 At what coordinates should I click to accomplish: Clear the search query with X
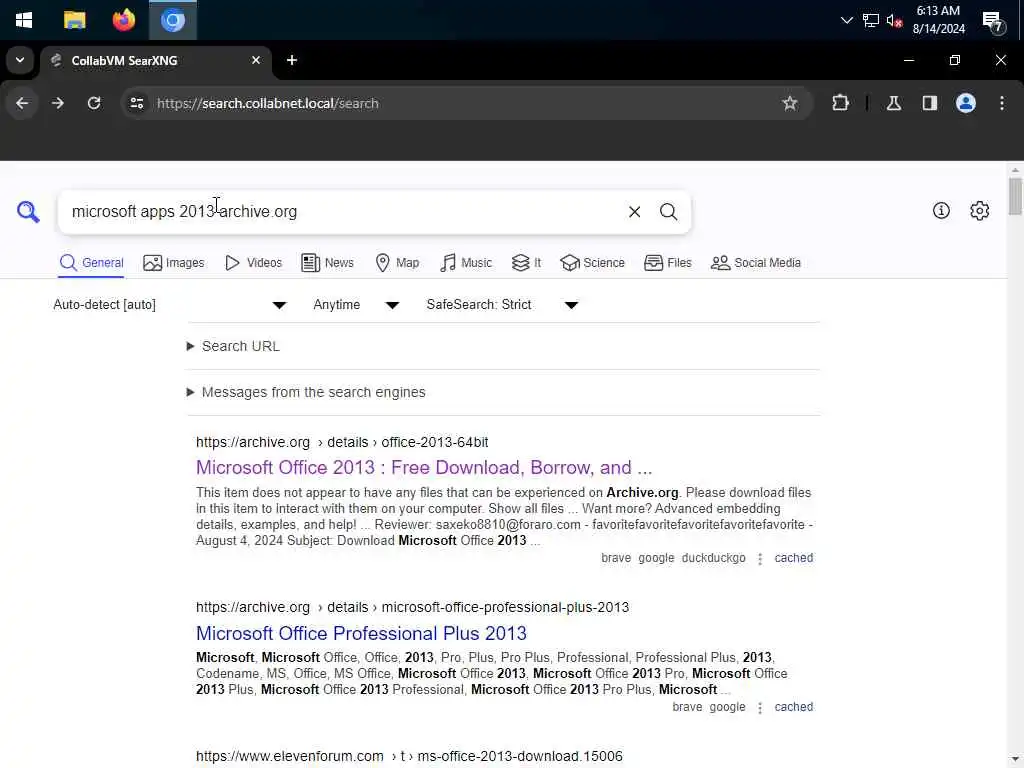(634, 212)
